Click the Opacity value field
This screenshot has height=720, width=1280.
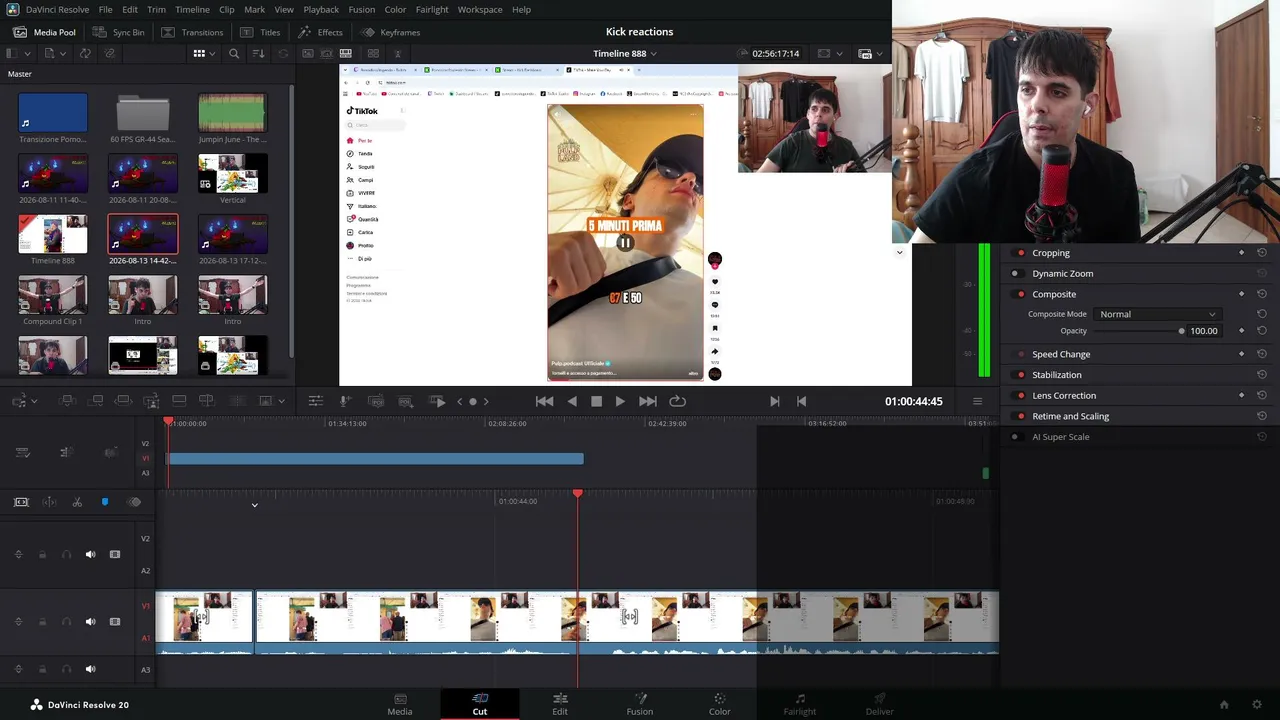point(1204,331)
